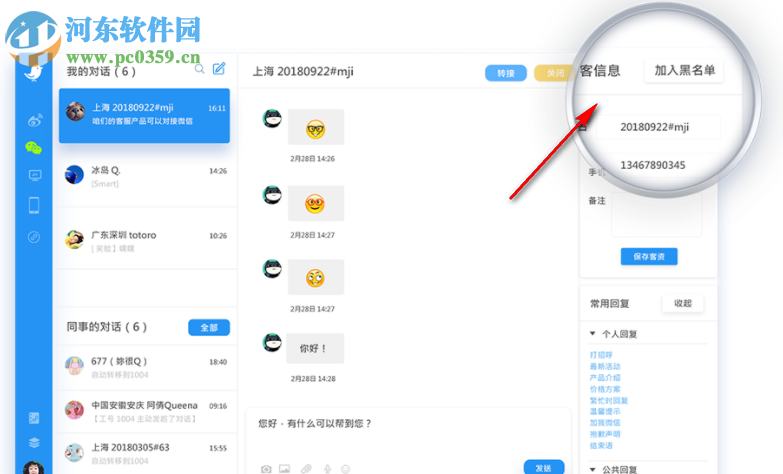Open the Weibo channel in sidebar
The image size is (783, 474).
pos(34,120)
